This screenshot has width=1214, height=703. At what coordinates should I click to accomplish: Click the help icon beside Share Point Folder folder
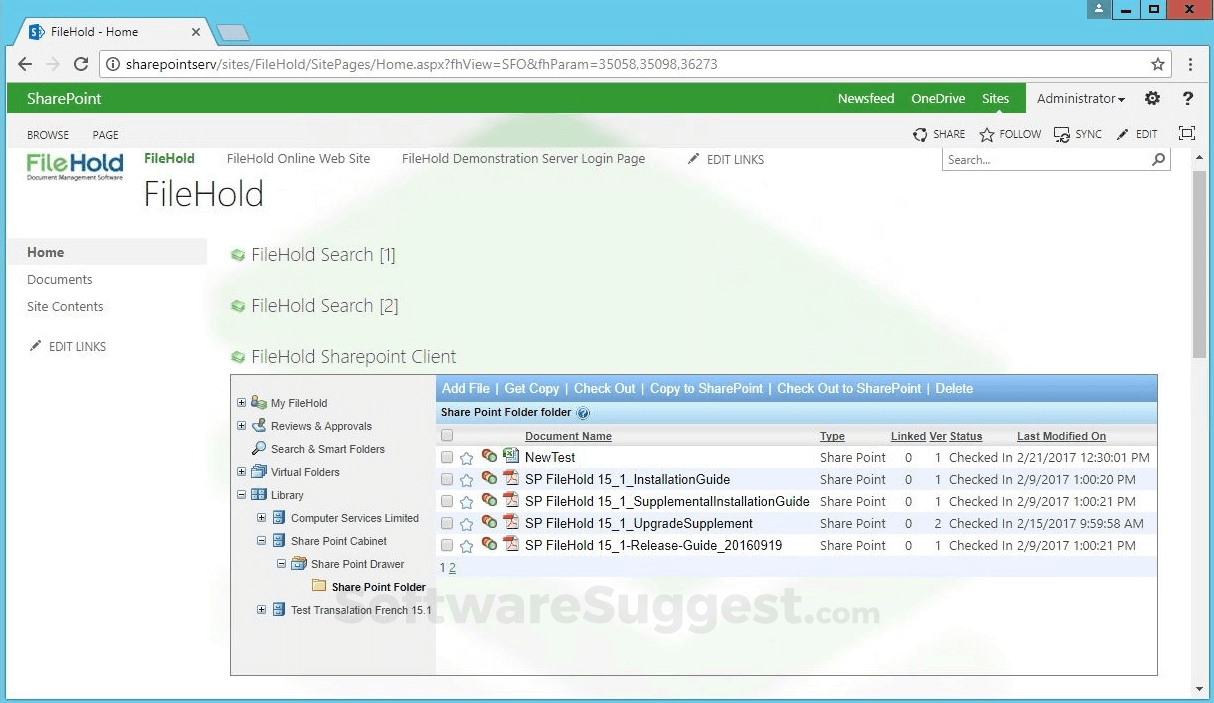[583, 412]
